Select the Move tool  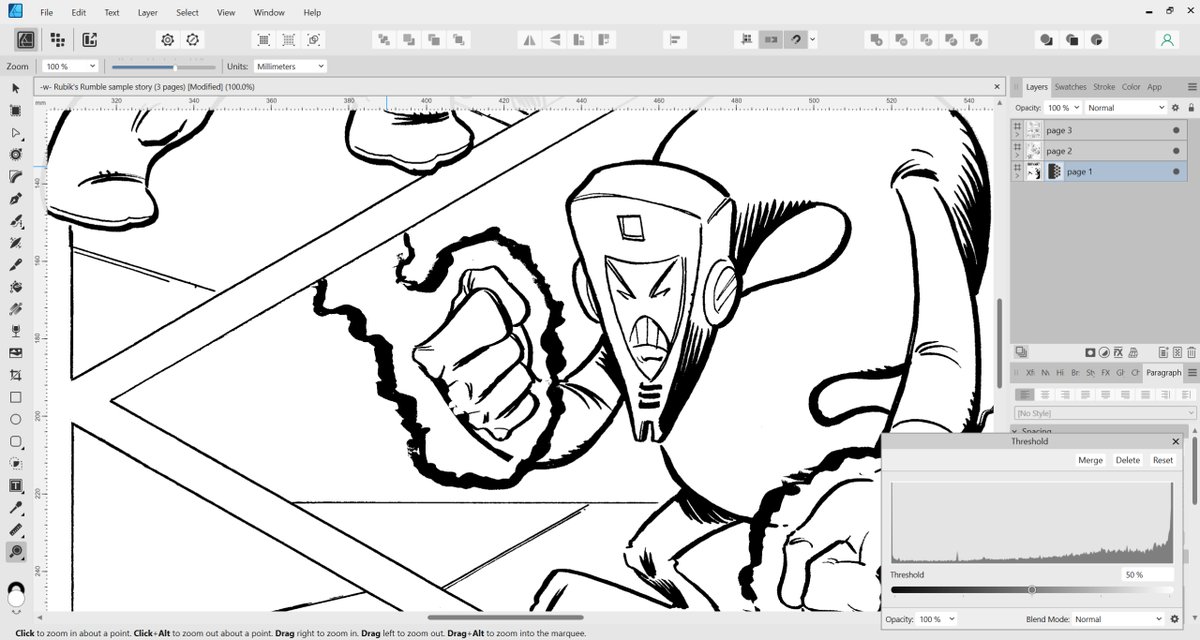(14, 89)
